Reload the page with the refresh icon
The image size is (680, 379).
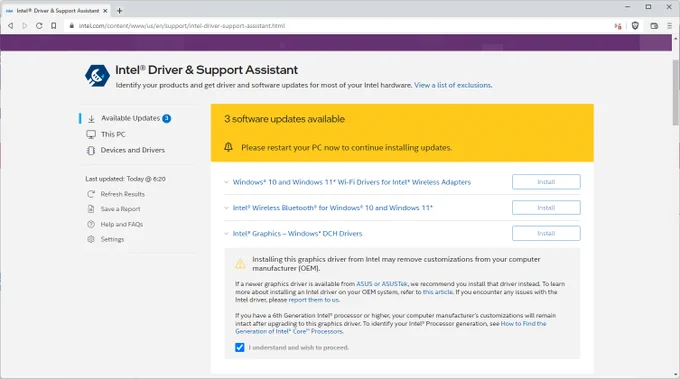(x=39, y=26)
